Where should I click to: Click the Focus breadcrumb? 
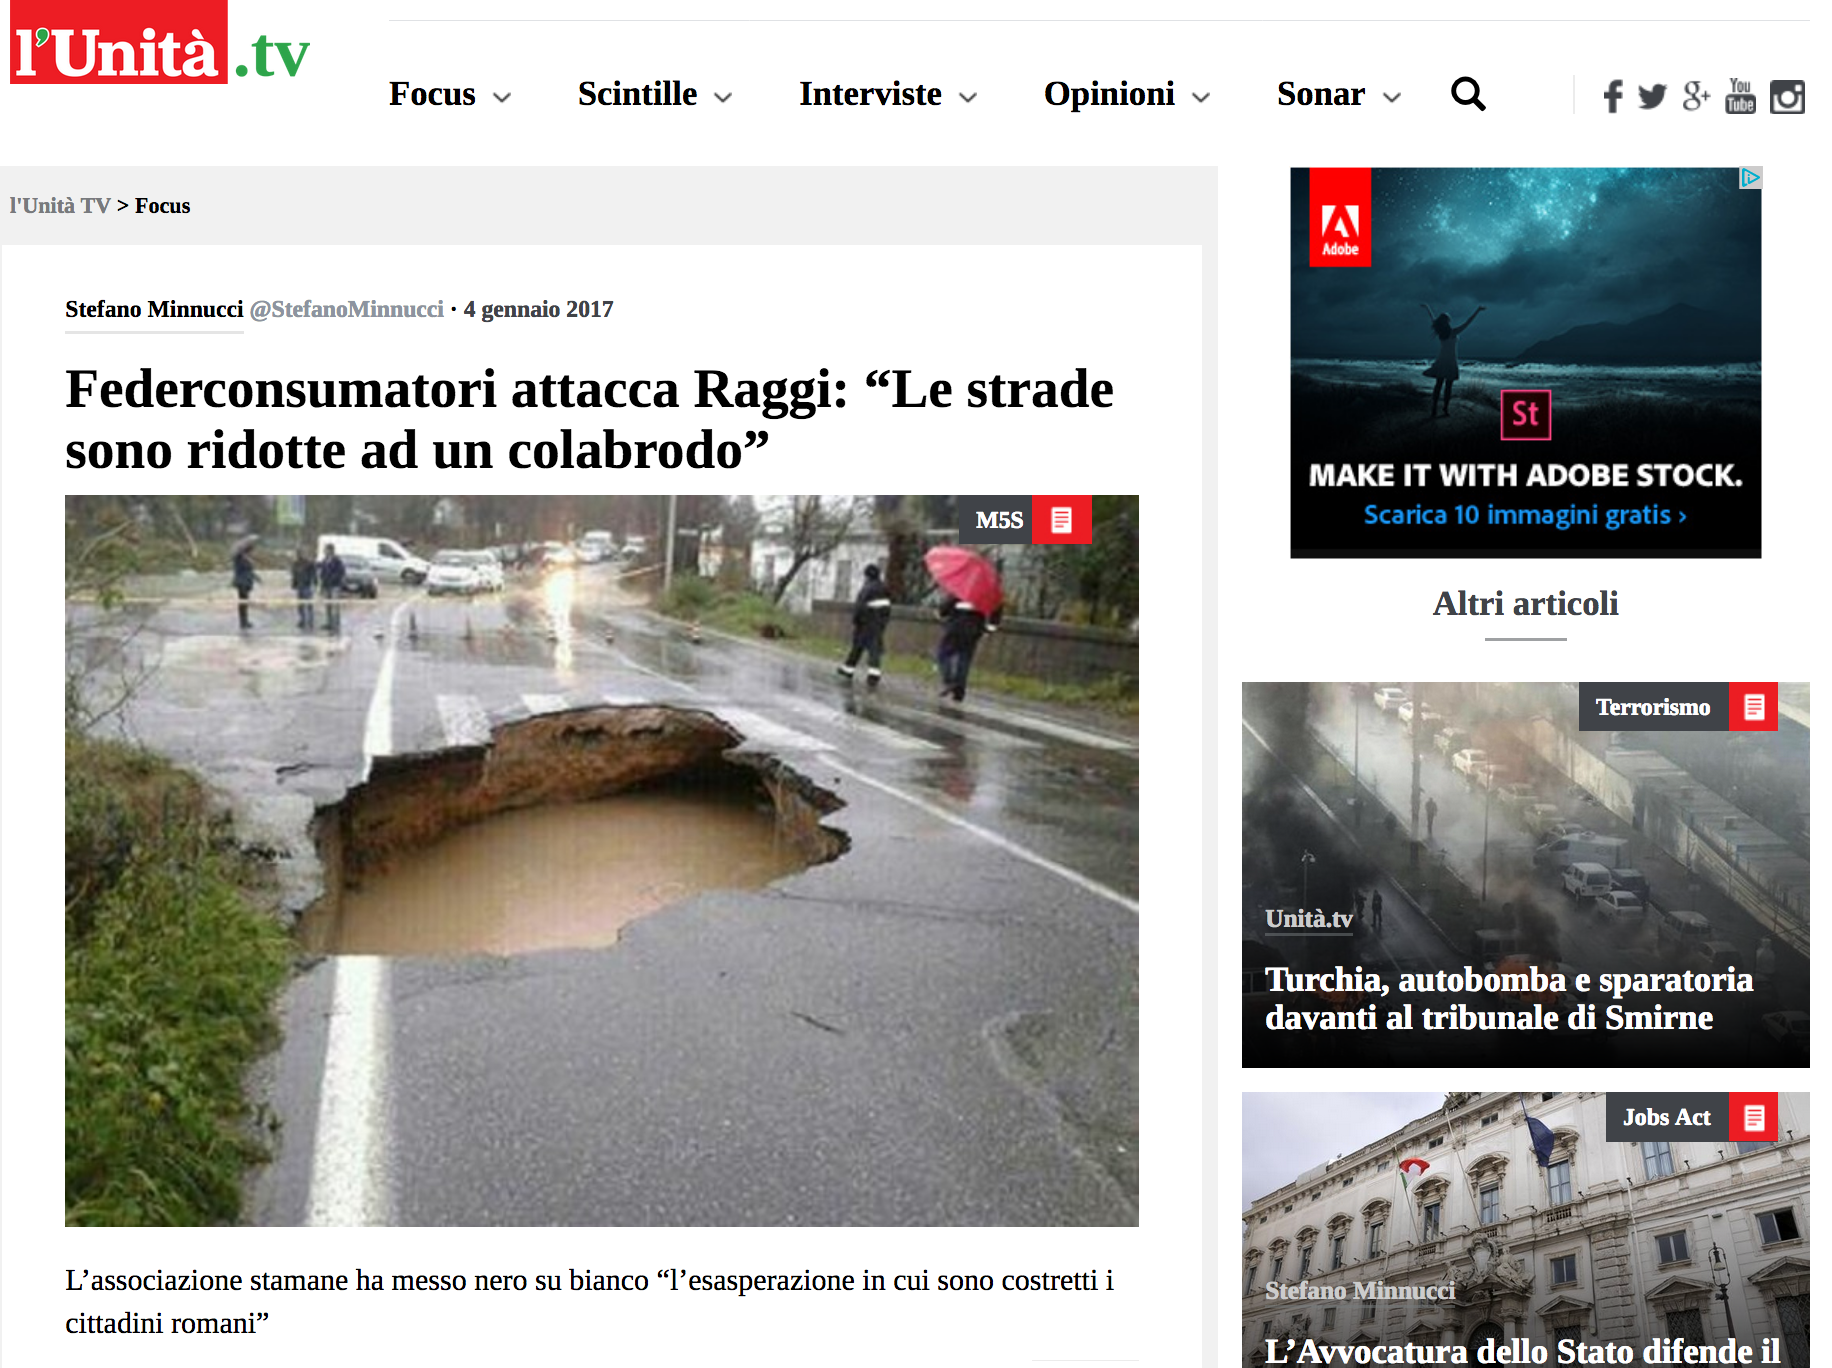(x=162, y=206)
